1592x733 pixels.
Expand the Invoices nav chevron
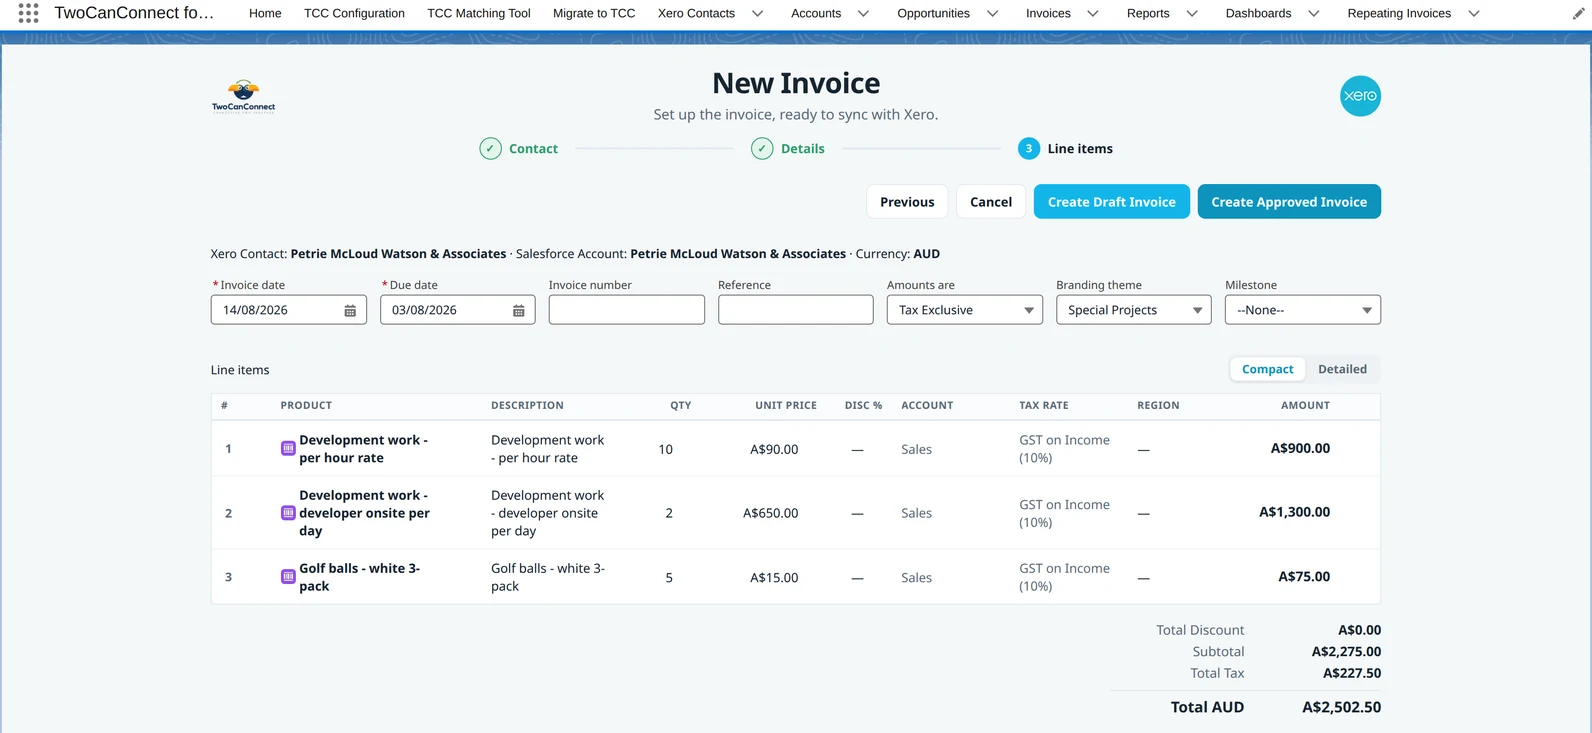[1092, 14]
